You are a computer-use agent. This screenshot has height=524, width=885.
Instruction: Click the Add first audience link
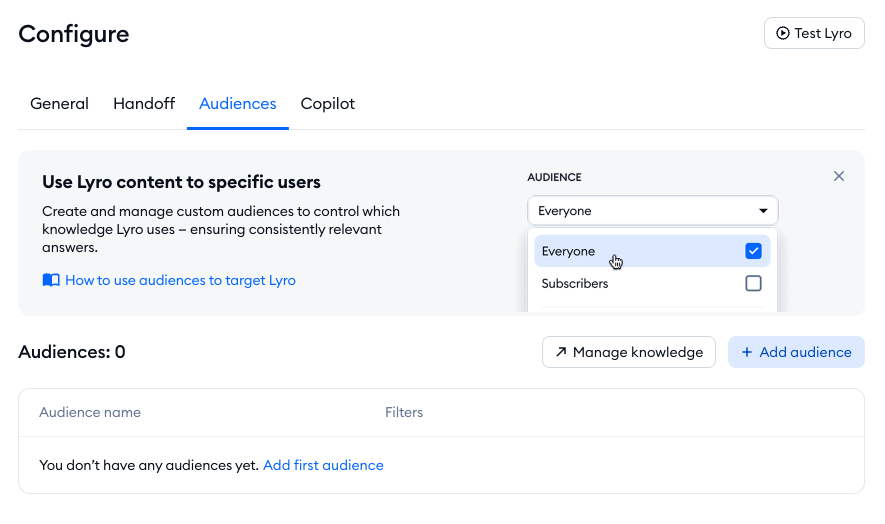[323, 465]
